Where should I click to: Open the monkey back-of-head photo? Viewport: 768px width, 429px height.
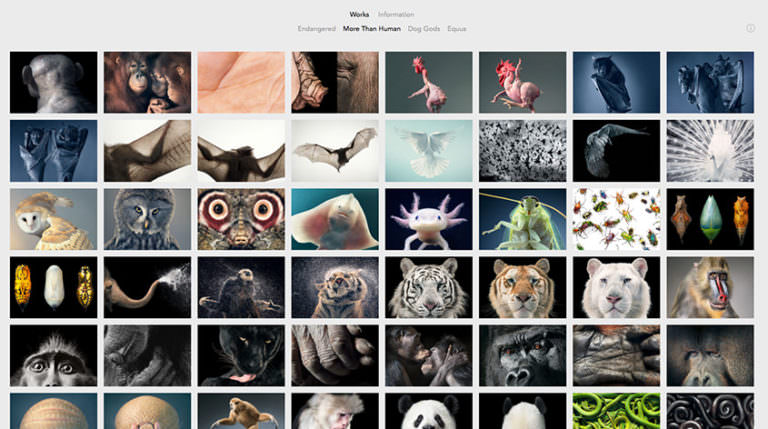click(x=53, y=82)
